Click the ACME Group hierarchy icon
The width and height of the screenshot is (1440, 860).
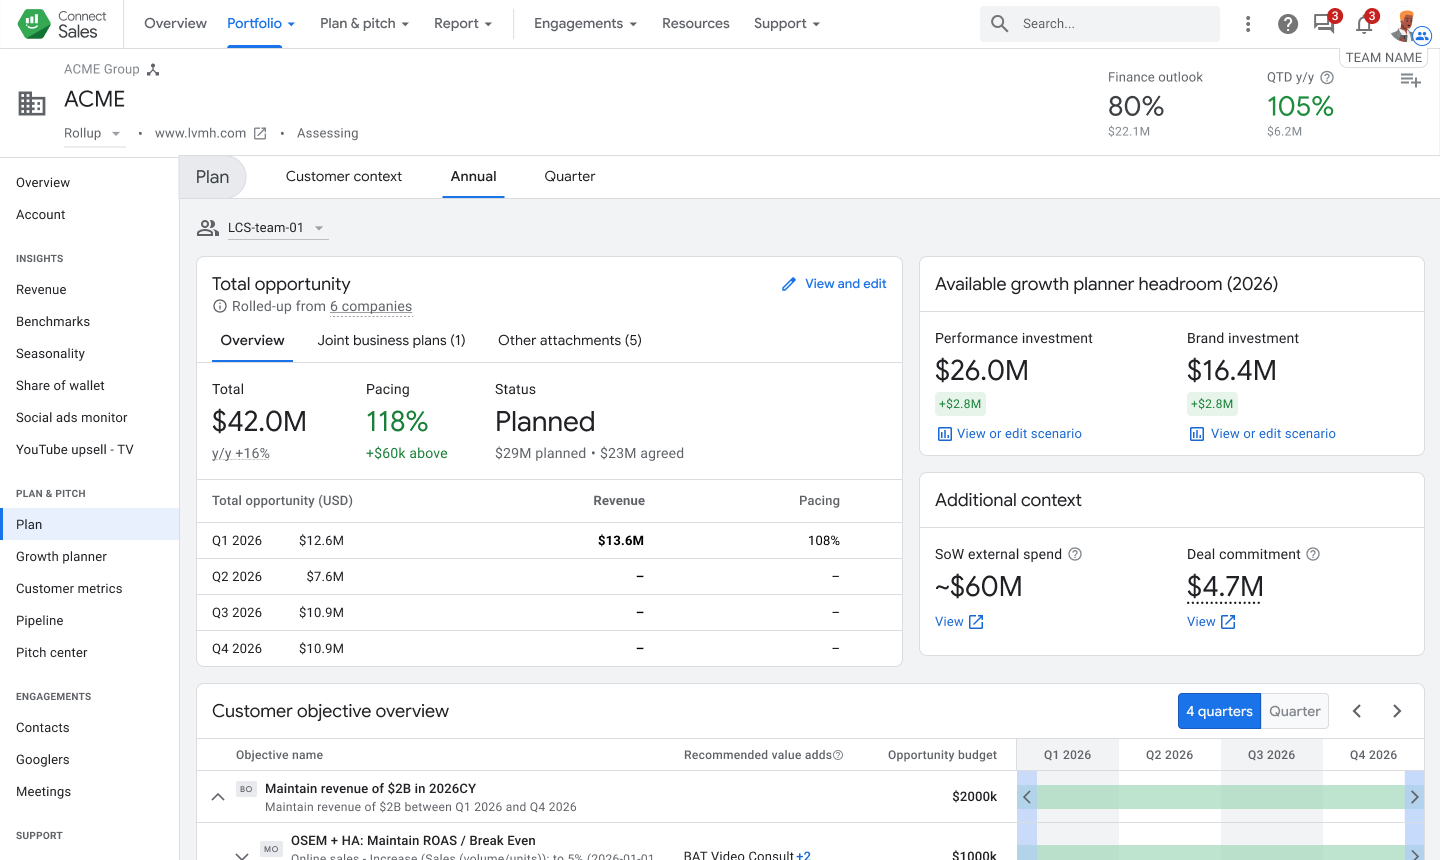tap(153, 69)
